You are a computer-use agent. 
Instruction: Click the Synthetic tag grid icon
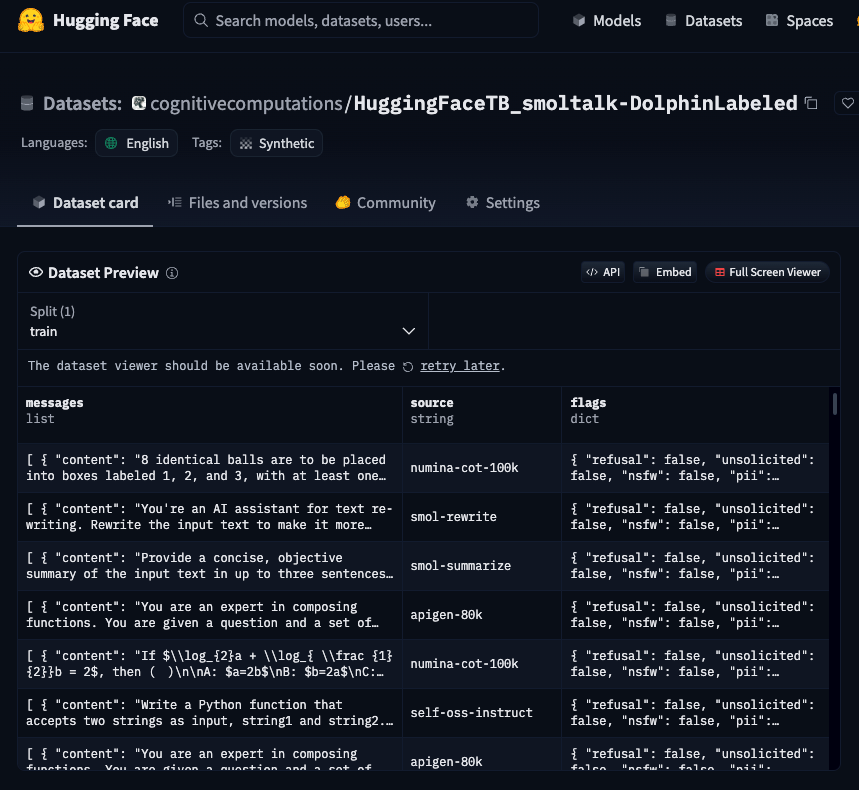pyautogui.click(x=246, y=144)
